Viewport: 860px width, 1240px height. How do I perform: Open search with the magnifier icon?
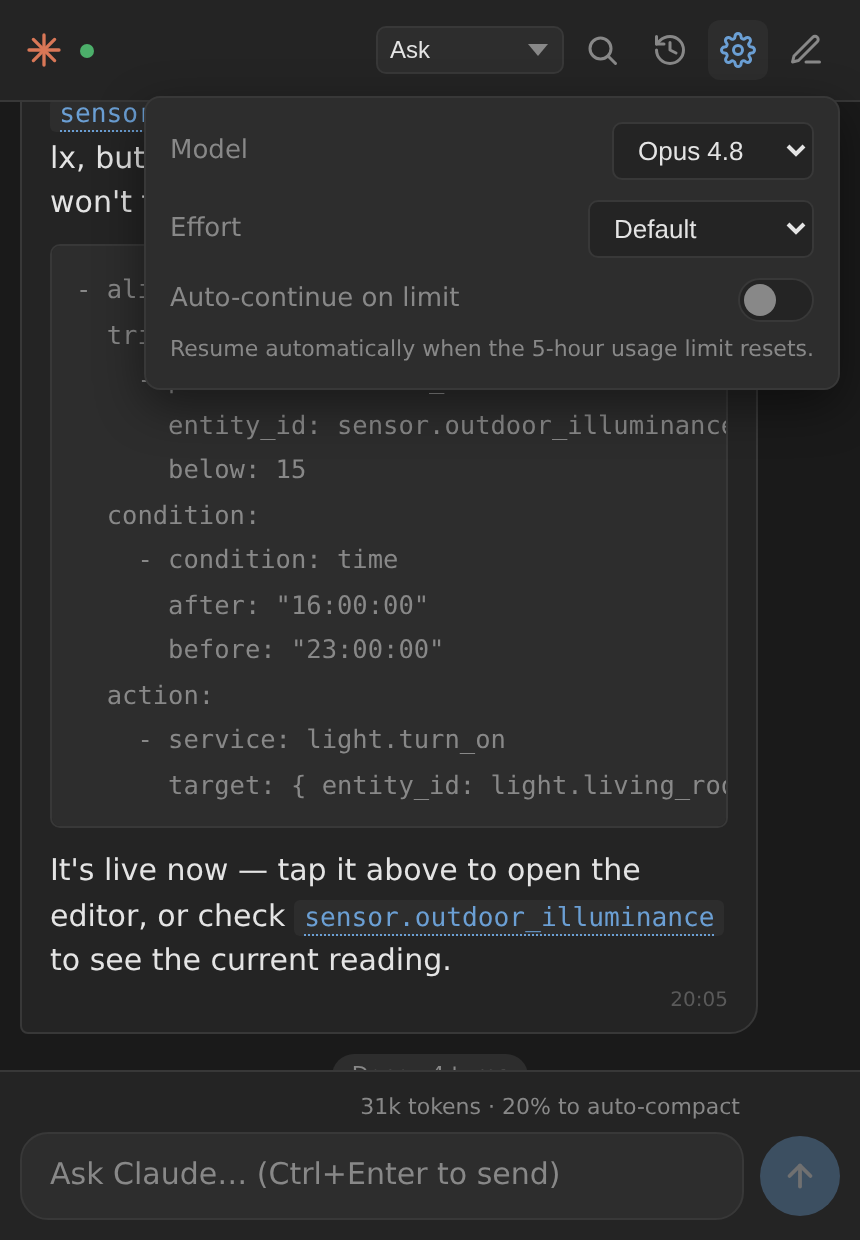point(602,50)
